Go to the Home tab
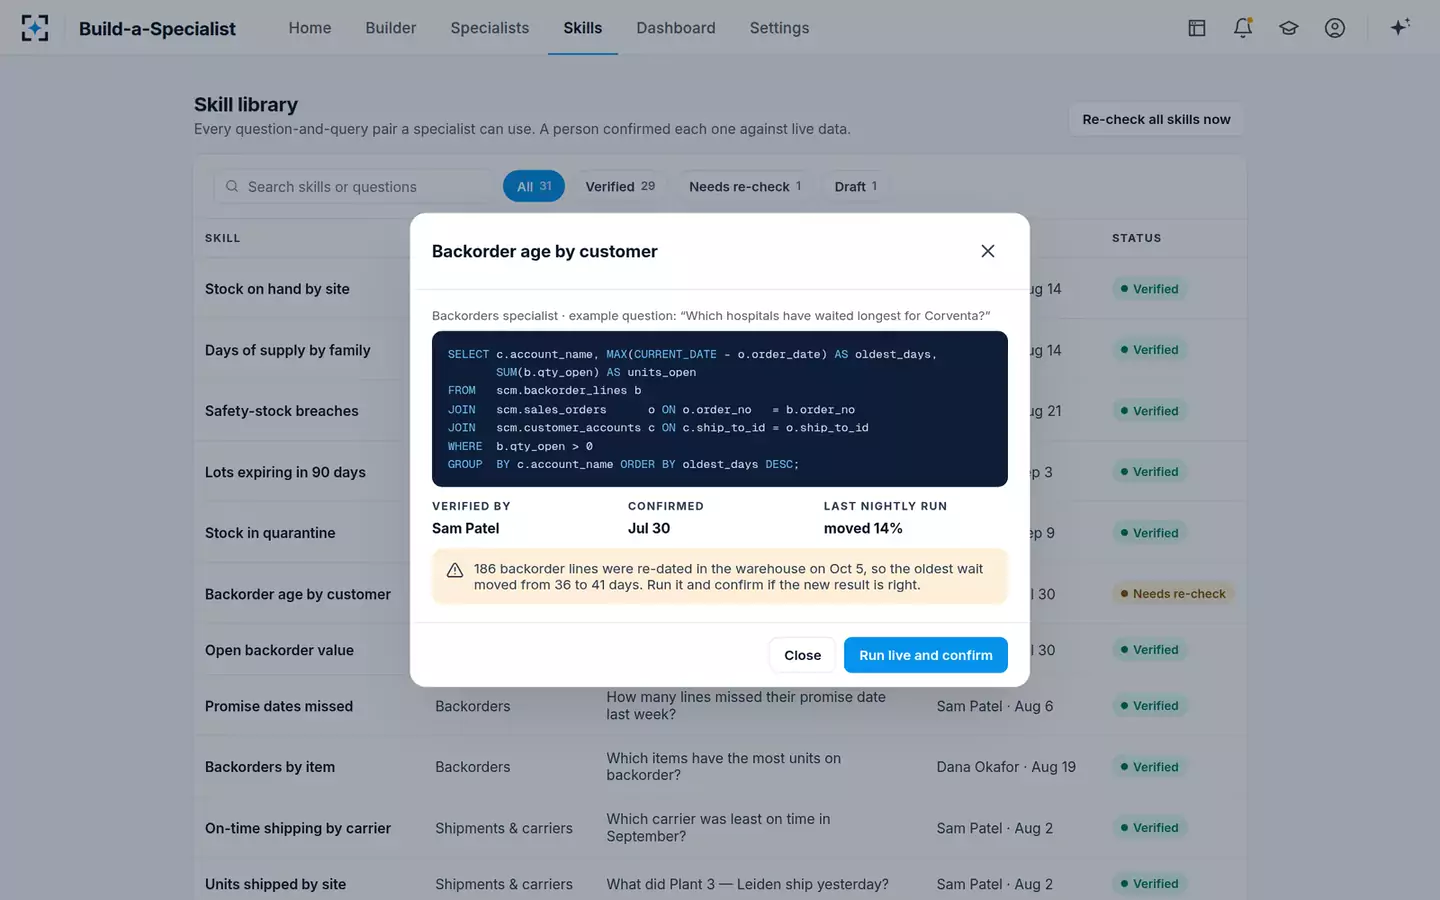 tap(310, 28)
